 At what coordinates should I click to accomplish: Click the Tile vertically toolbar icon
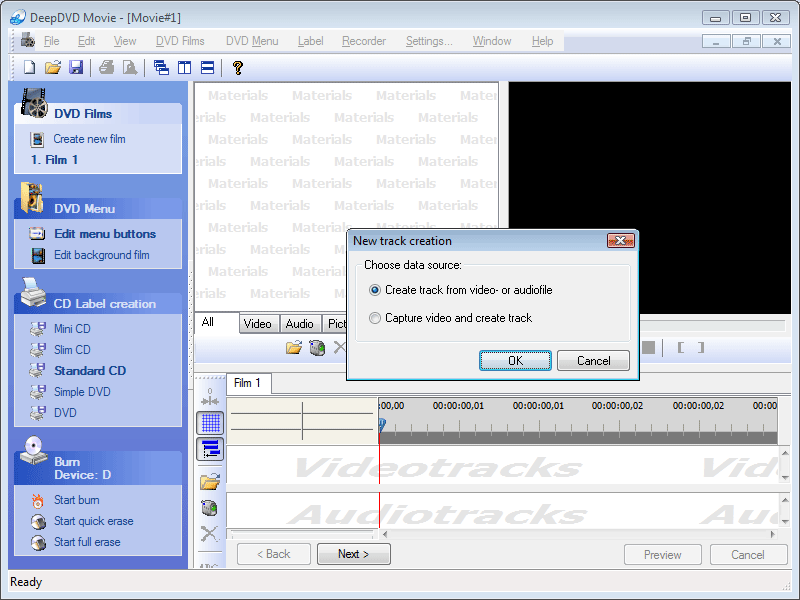click(184, 67)
